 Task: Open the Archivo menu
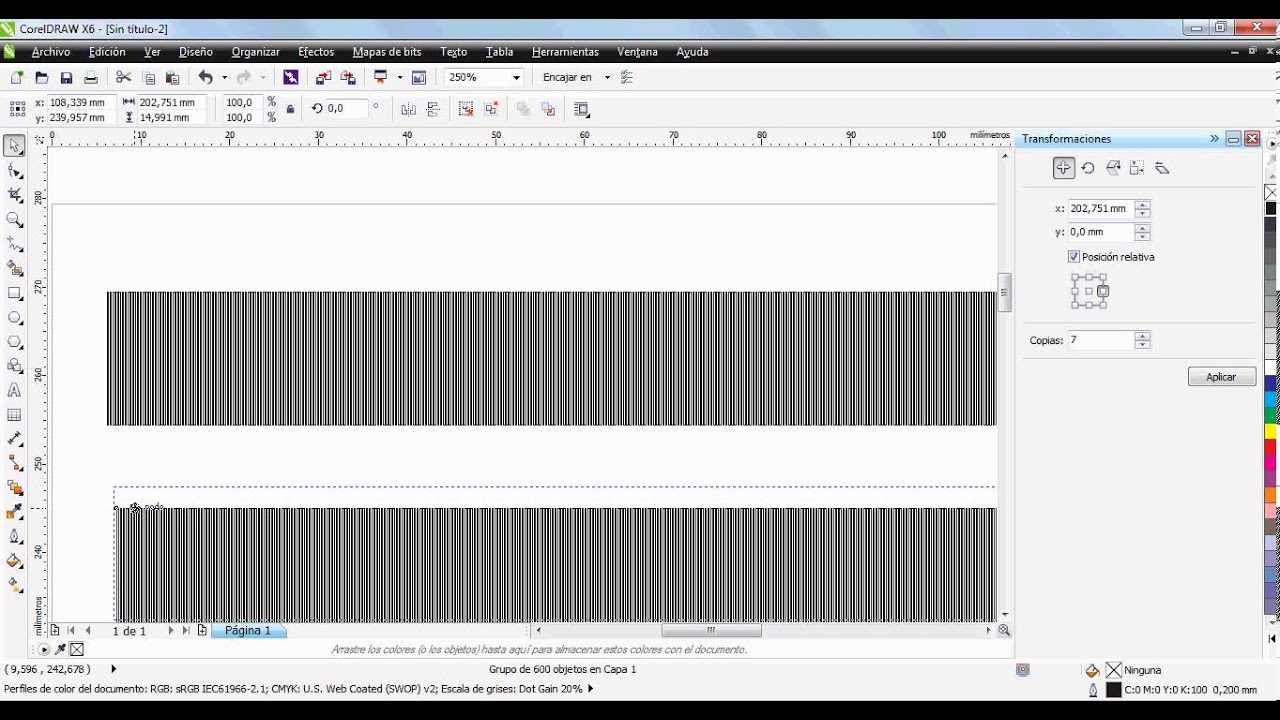click(51, 52)
